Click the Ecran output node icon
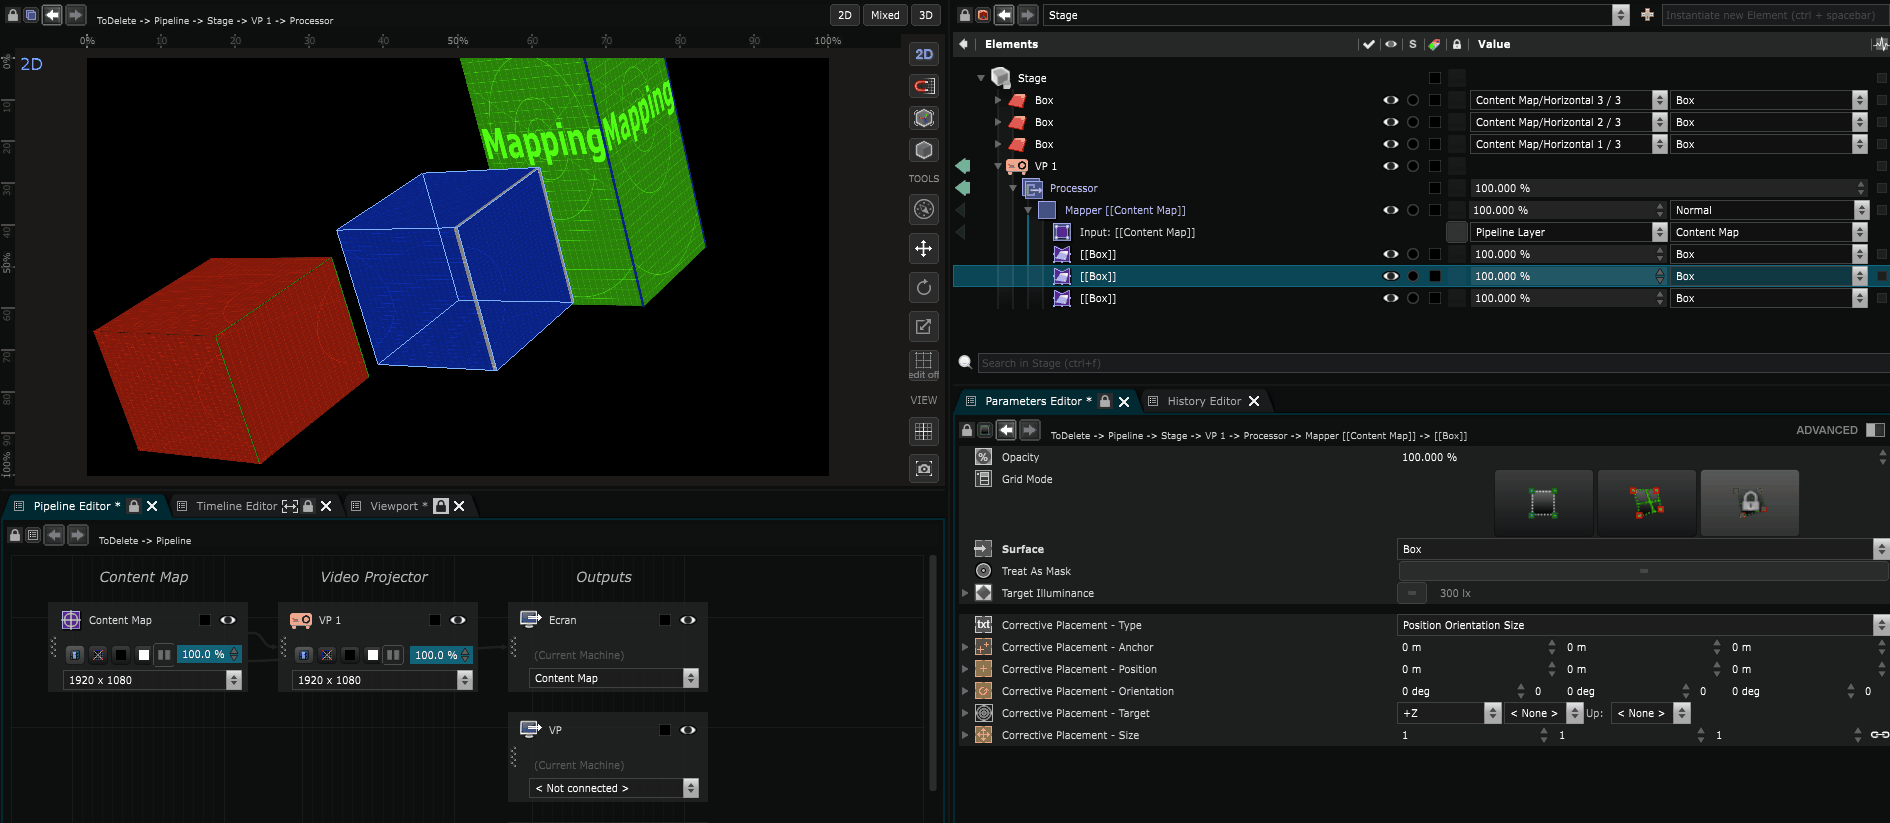 pyautogui.click(x=530, y=620)
